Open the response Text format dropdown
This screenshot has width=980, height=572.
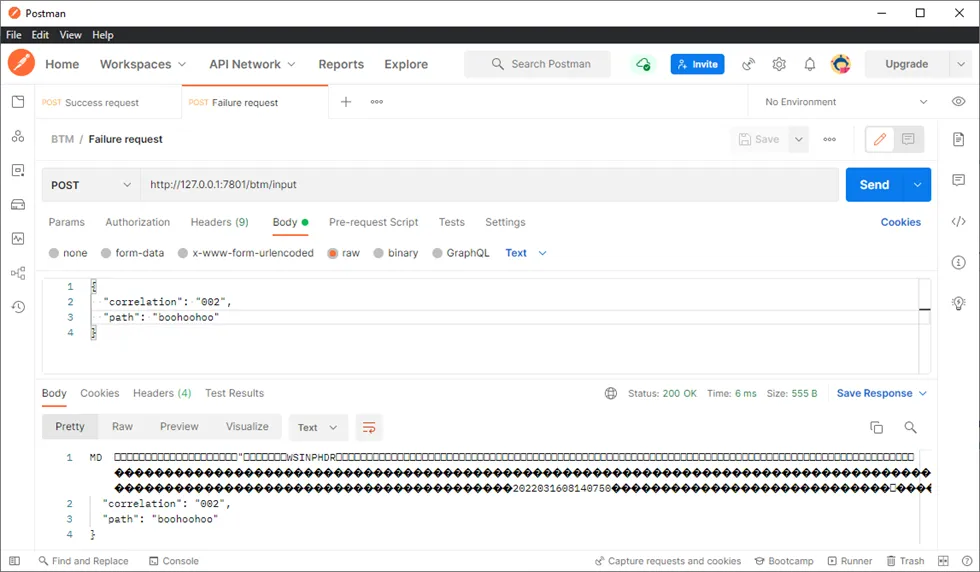[317, 428]
